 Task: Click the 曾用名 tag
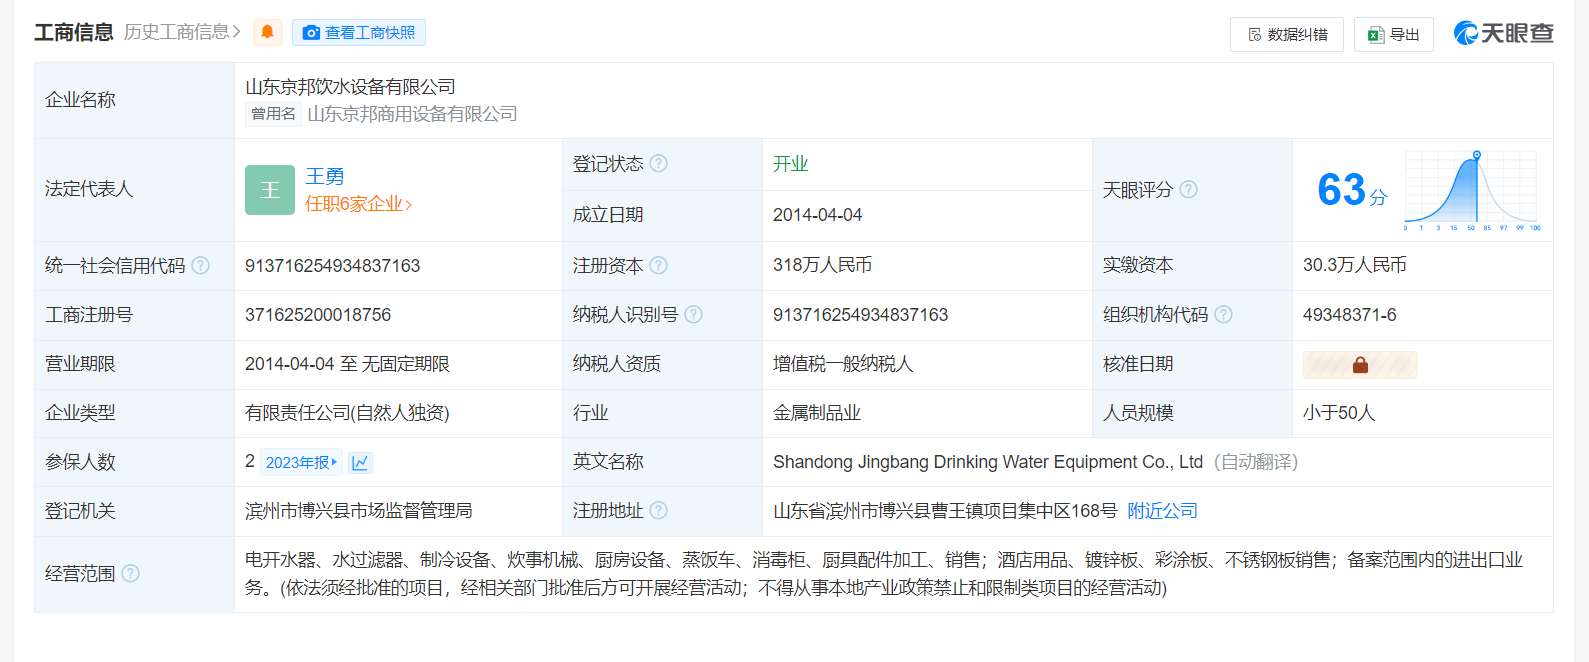pos(273,114)
